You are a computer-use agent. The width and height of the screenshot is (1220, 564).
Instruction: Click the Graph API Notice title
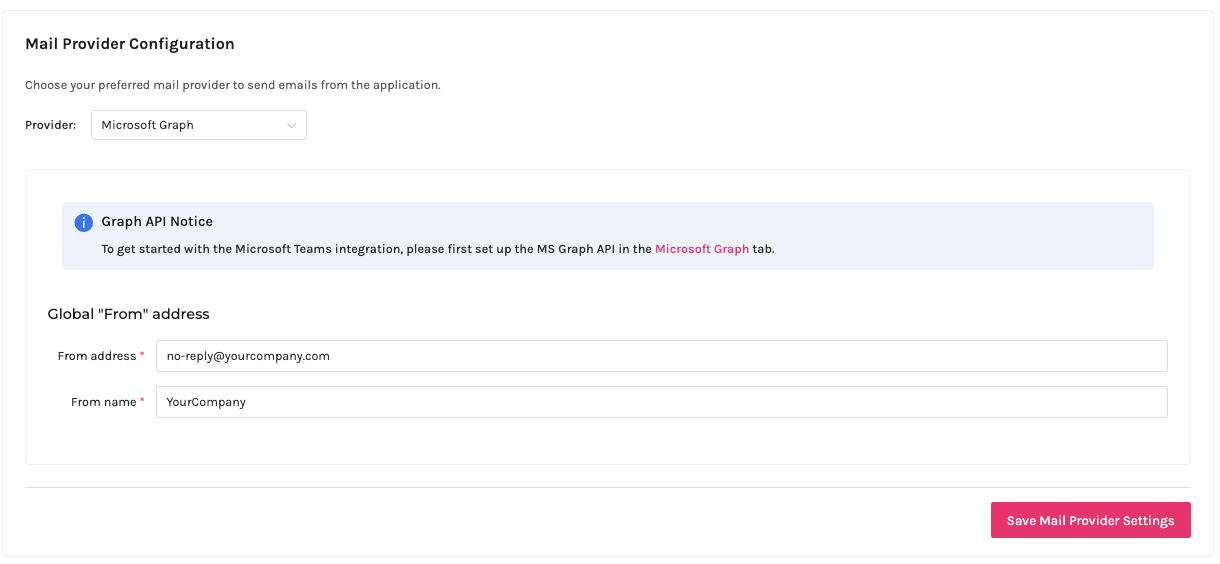[x=157, y=221]
